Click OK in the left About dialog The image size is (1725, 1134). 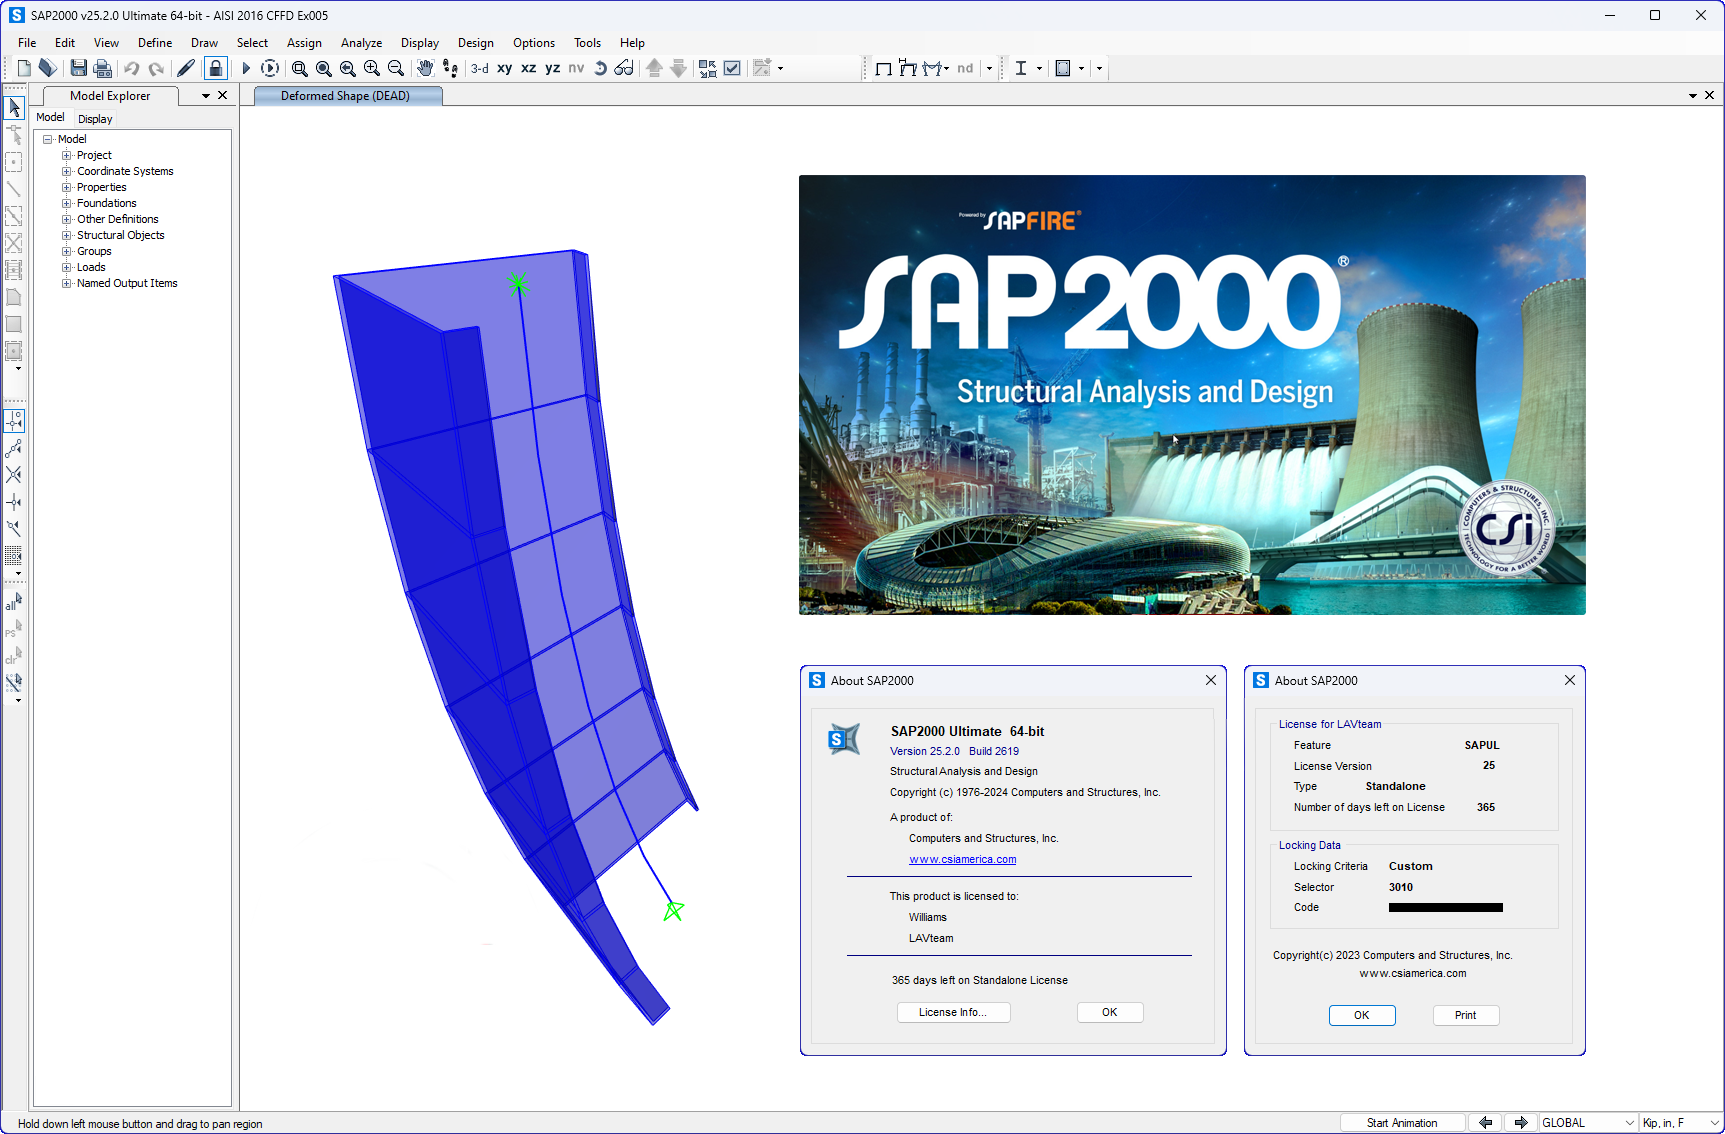(x=1110, y=1012)
